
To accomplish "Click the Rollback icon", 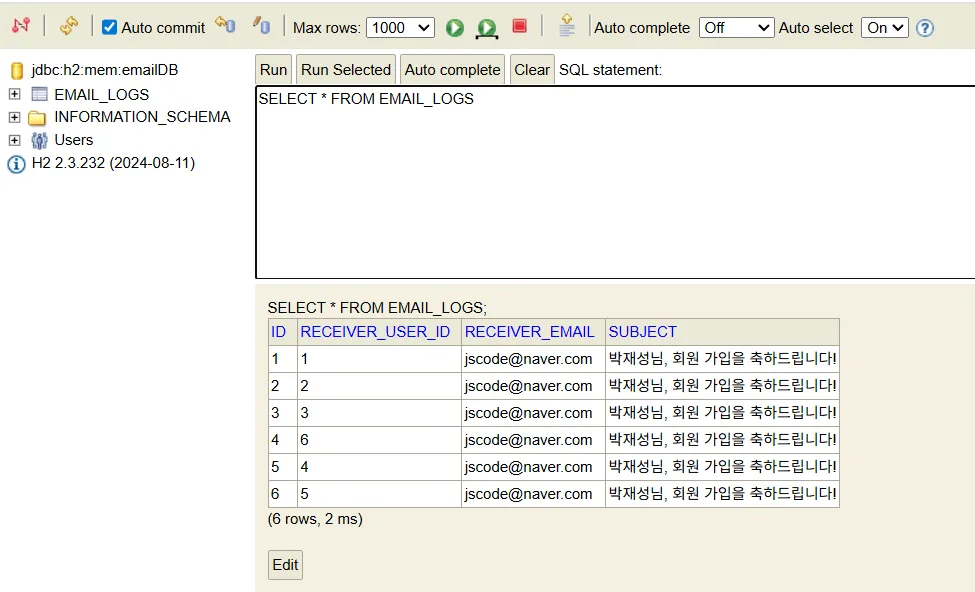I will (x=225, y=25).
